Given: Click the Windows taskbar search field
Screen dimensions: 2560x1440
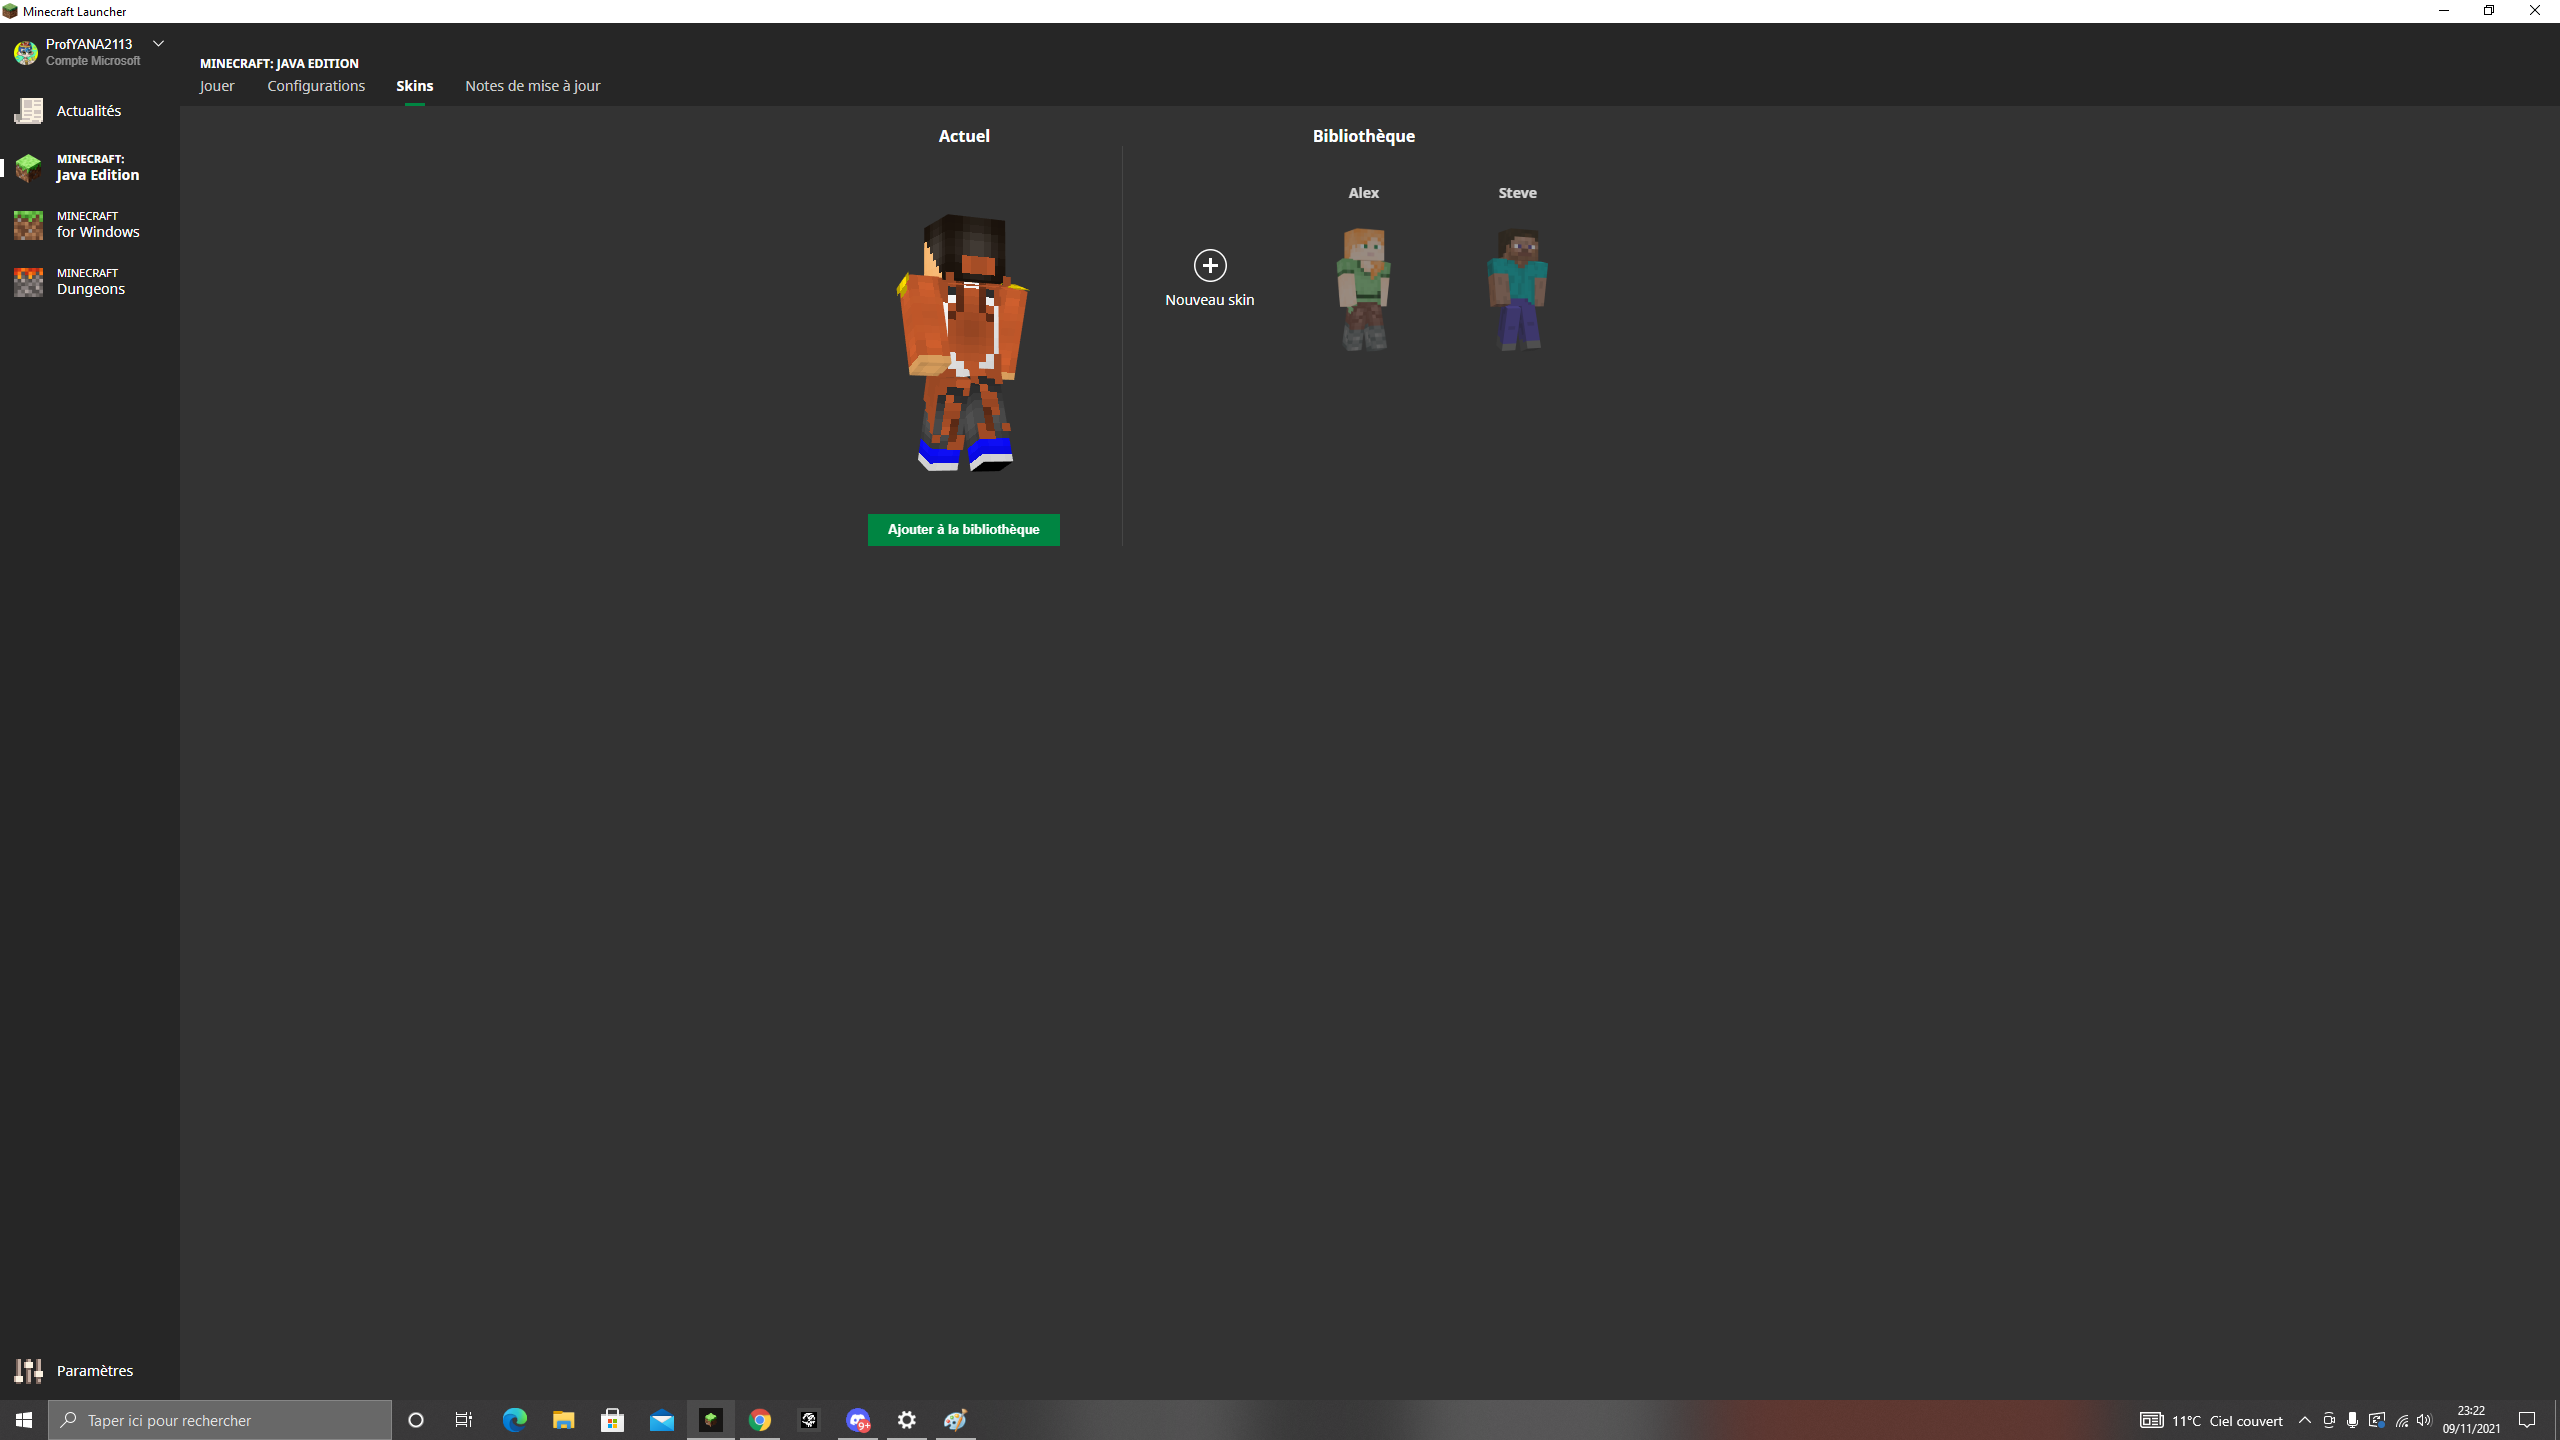Looking at the screenshot, I should pos(220,1420).
